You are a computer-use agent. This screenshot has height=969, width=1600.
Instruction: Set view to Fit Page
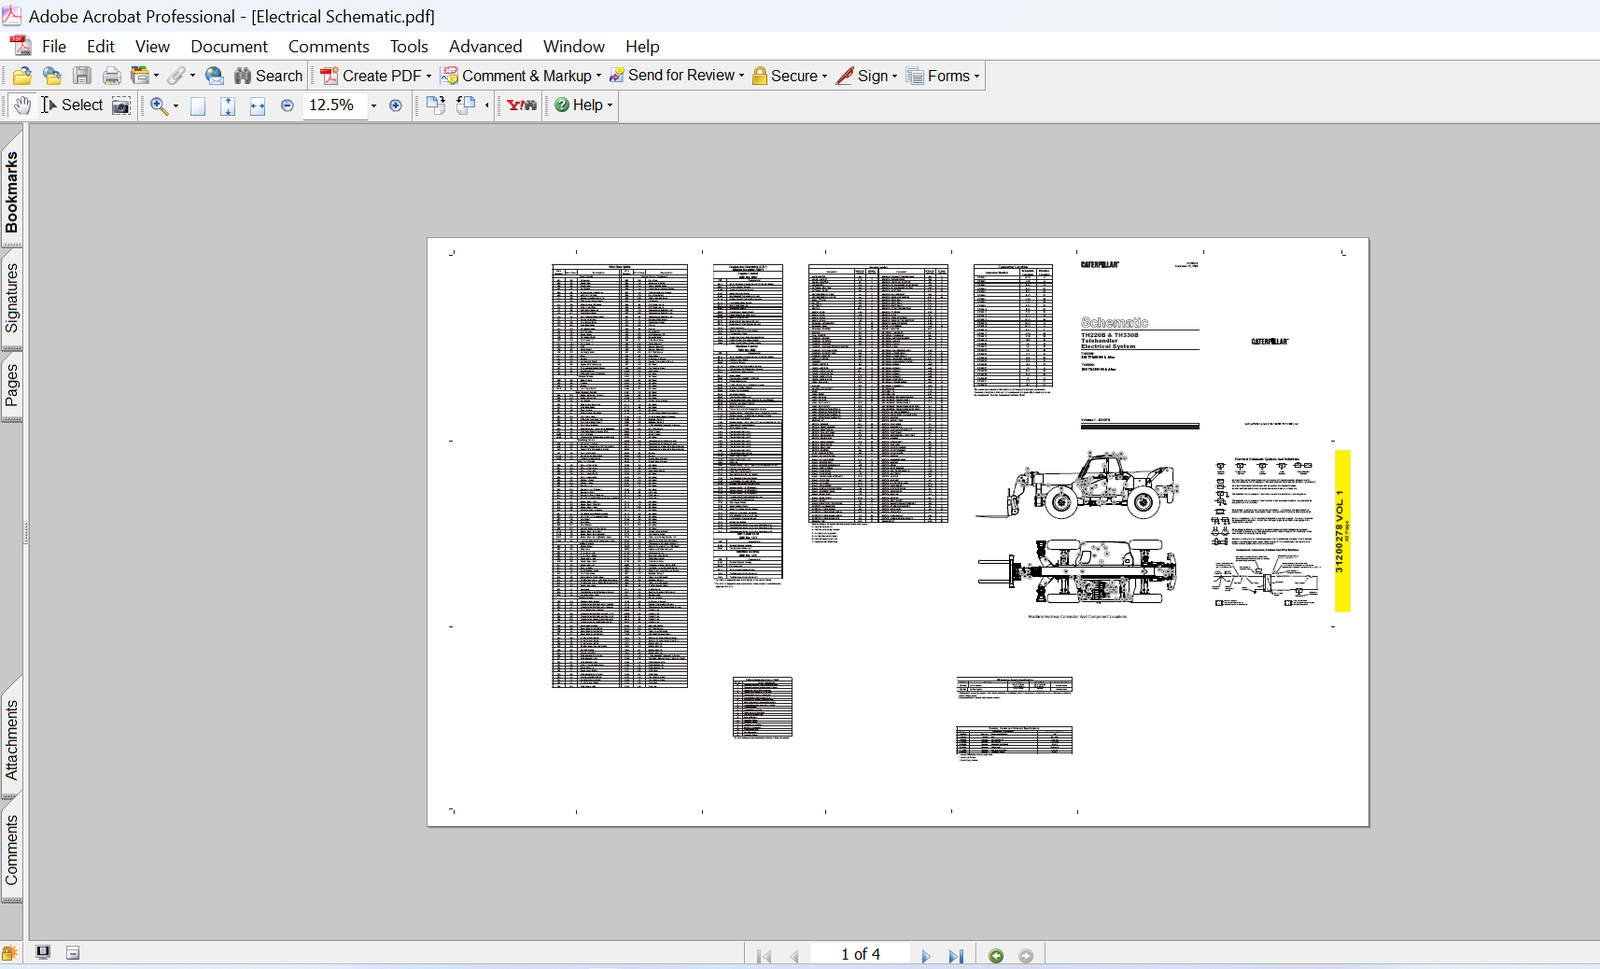click(228, 105)
